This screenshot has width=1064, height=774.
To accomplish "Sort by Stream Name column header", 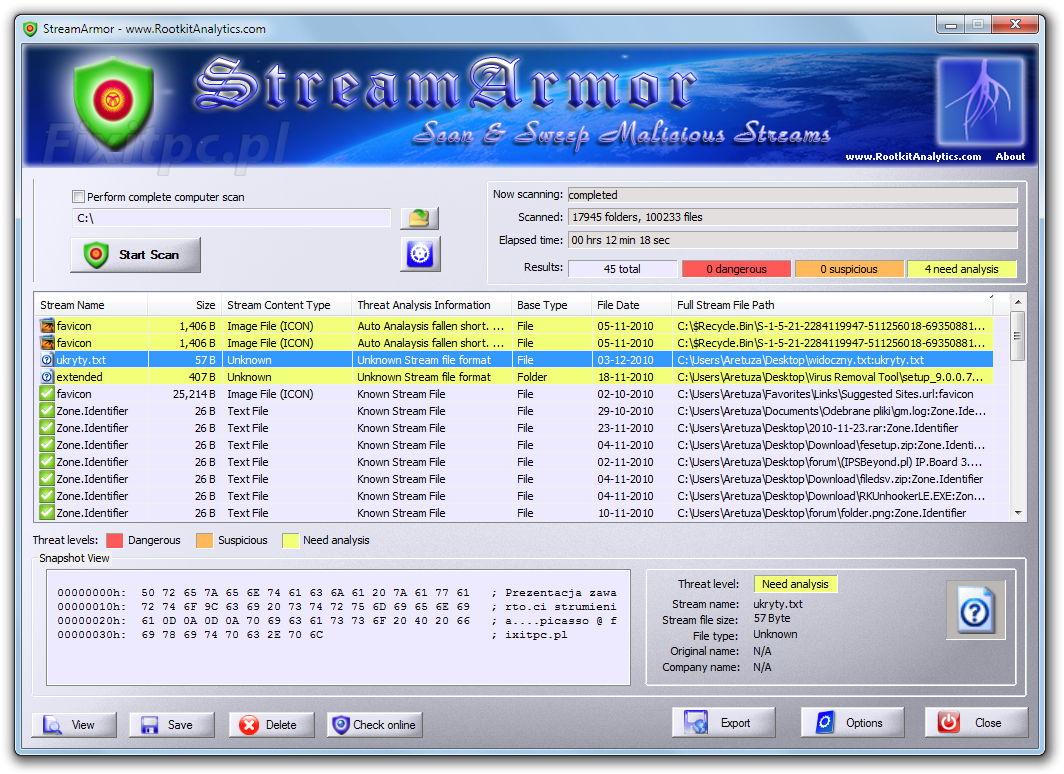I will [x=91, y=305].
